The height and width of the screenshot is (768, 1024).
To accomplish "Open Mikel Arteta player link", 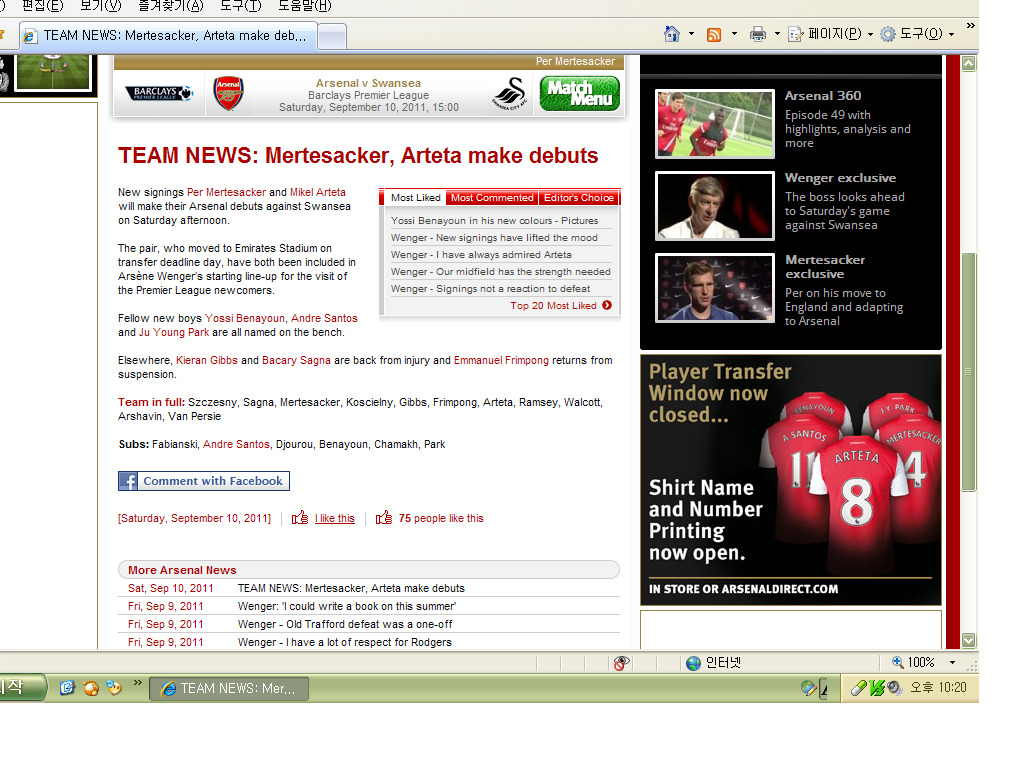I will click(317, 192).
